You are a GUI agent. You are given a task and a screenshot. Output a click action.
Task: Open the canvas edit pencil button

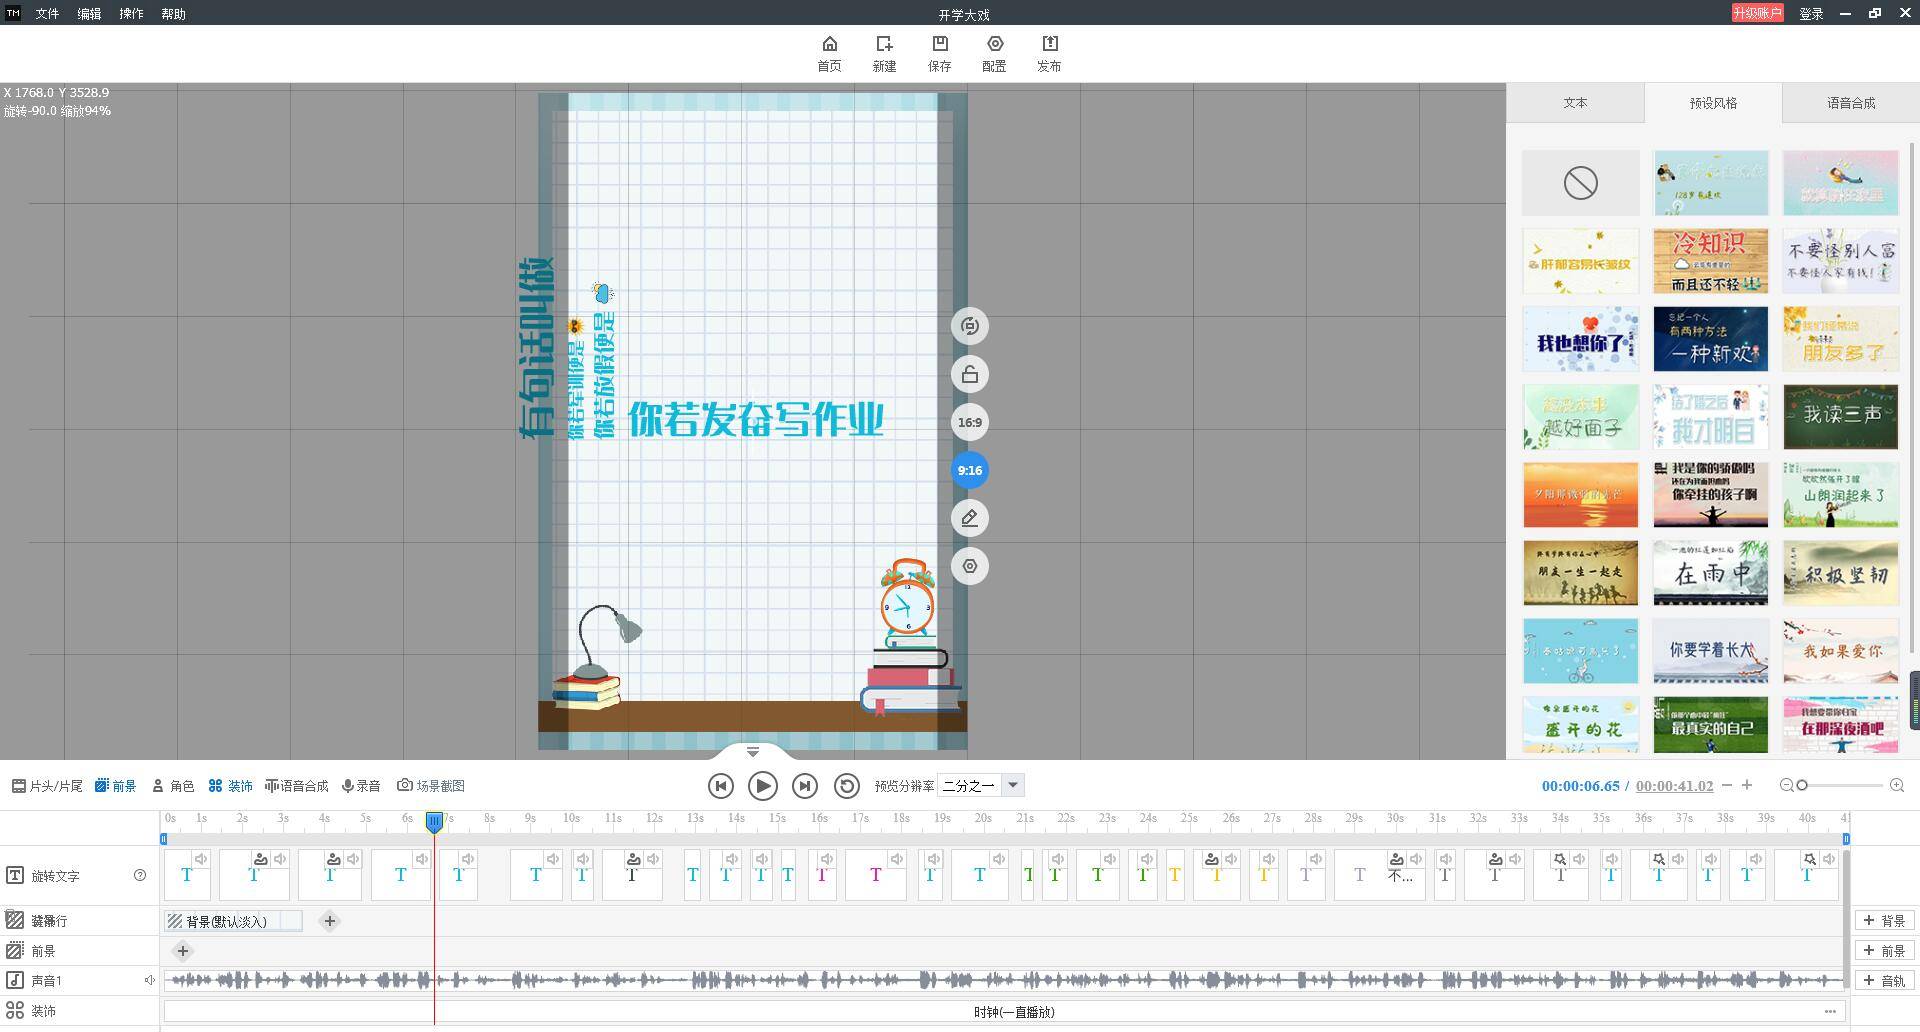click(969, 518)
